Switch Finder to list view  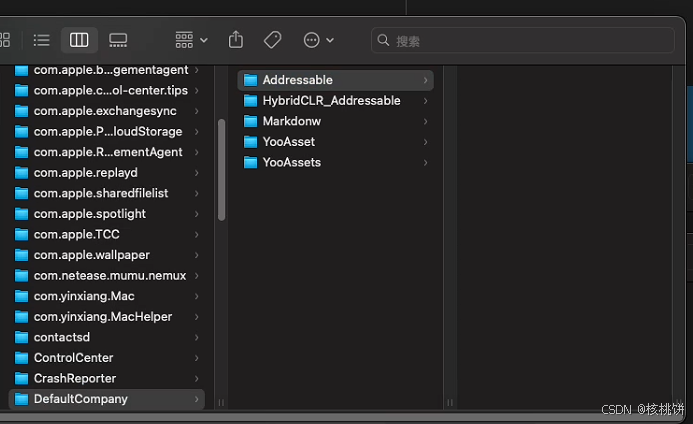click(42, 40)
